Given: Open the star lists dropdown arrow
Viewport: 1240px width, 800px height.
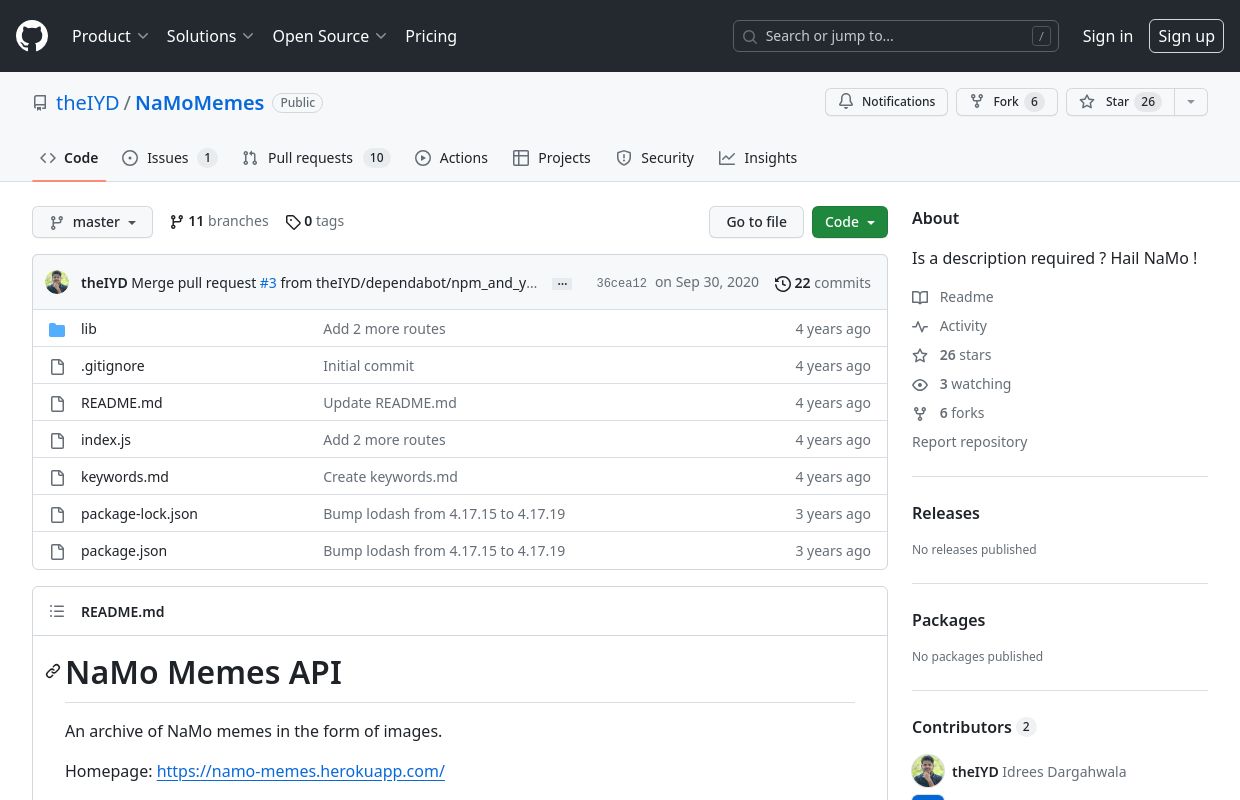Looking at the screenshot, I should coord(1190,102).
